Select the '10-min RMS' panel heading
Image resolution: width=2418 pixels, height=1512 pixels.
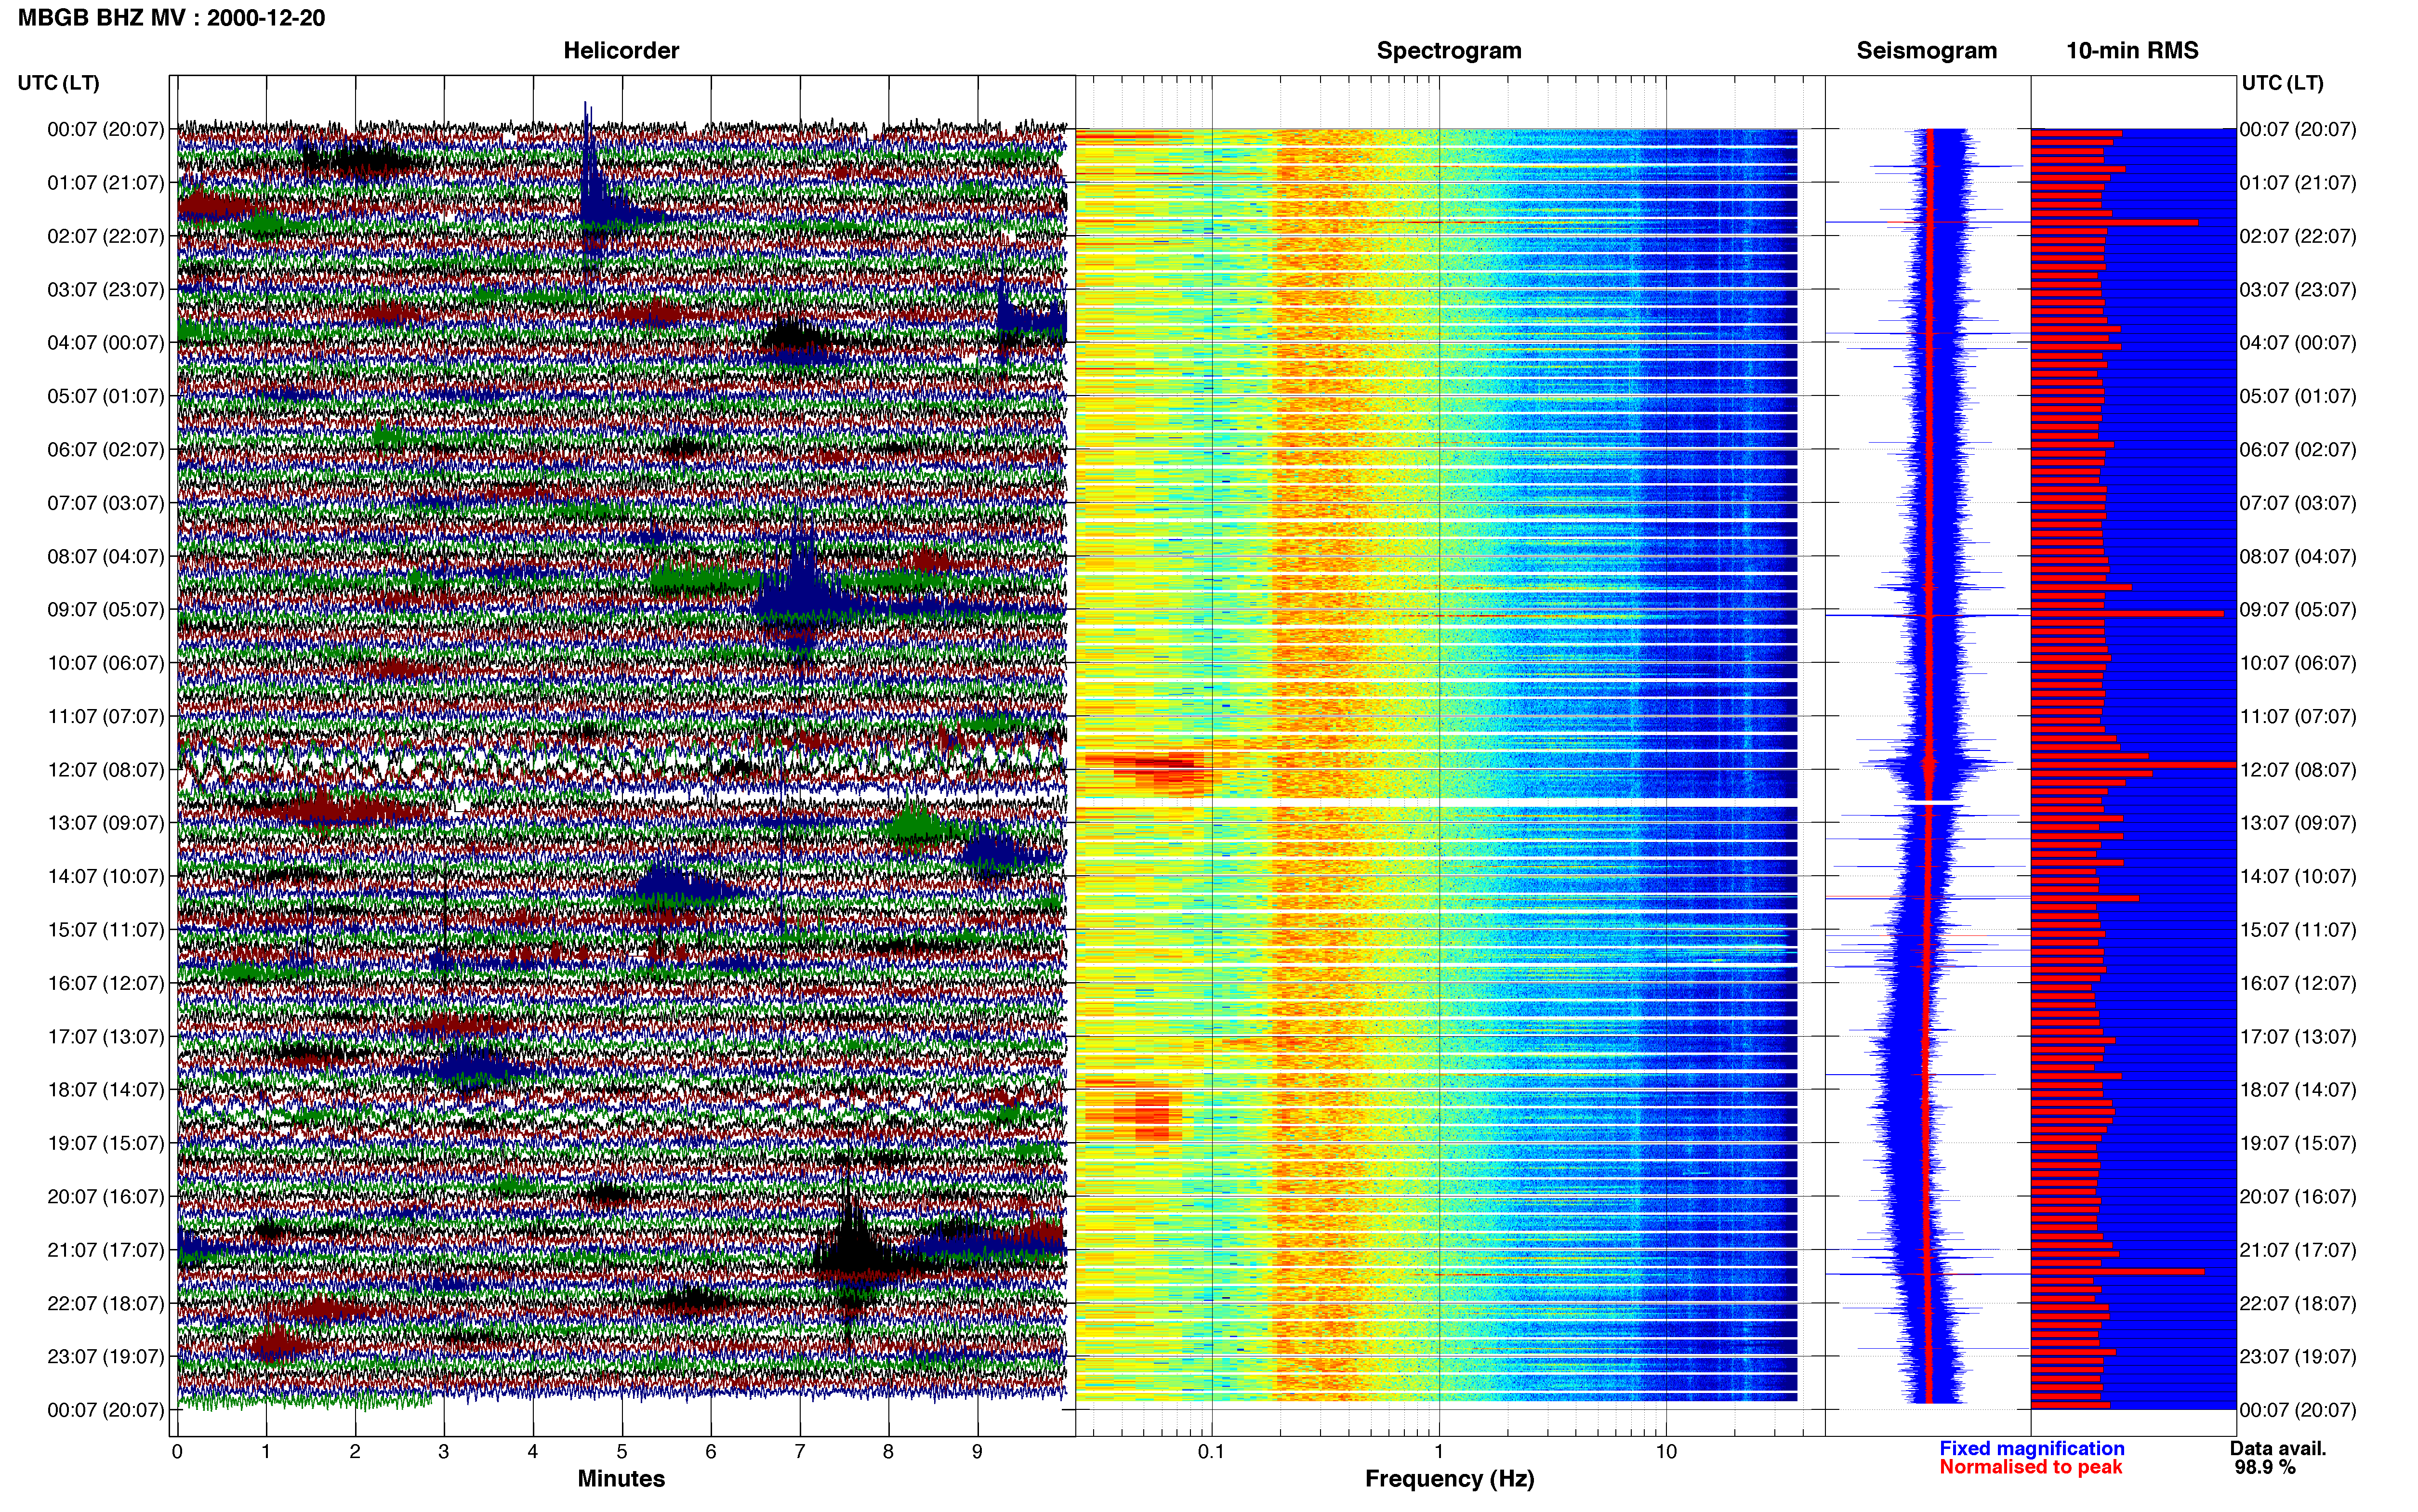(2132, 50)
